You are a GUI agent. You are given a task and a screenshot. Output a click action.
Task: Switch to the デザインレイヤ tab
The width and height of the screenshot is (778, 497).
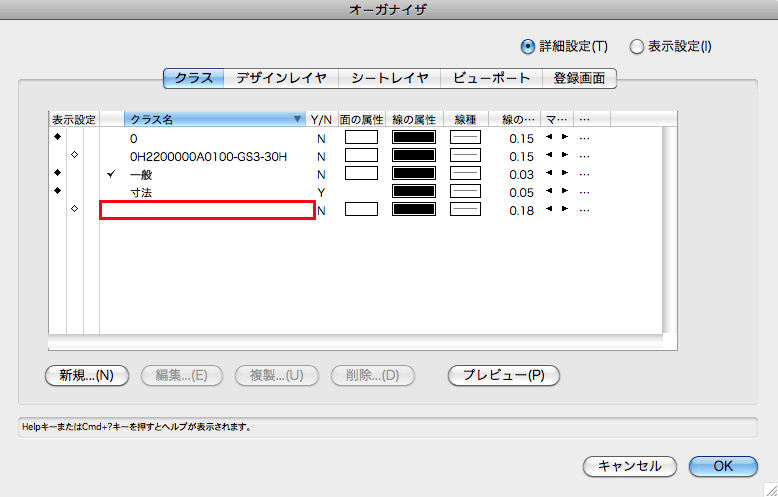click(x=281, y=78)
